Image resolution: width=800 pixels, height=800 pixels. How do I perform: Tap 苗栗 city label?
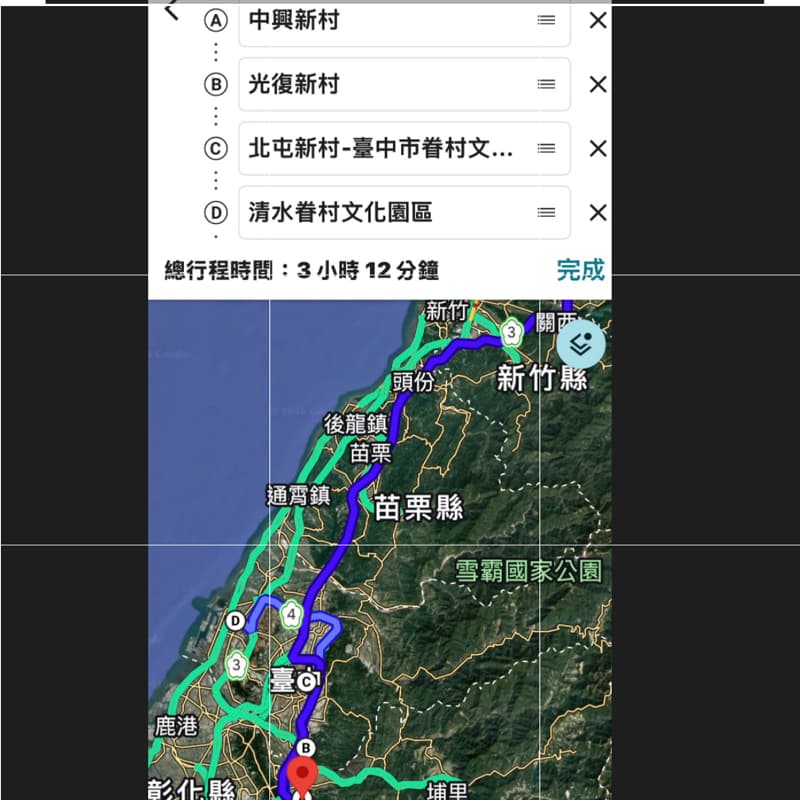coord(370,453)
